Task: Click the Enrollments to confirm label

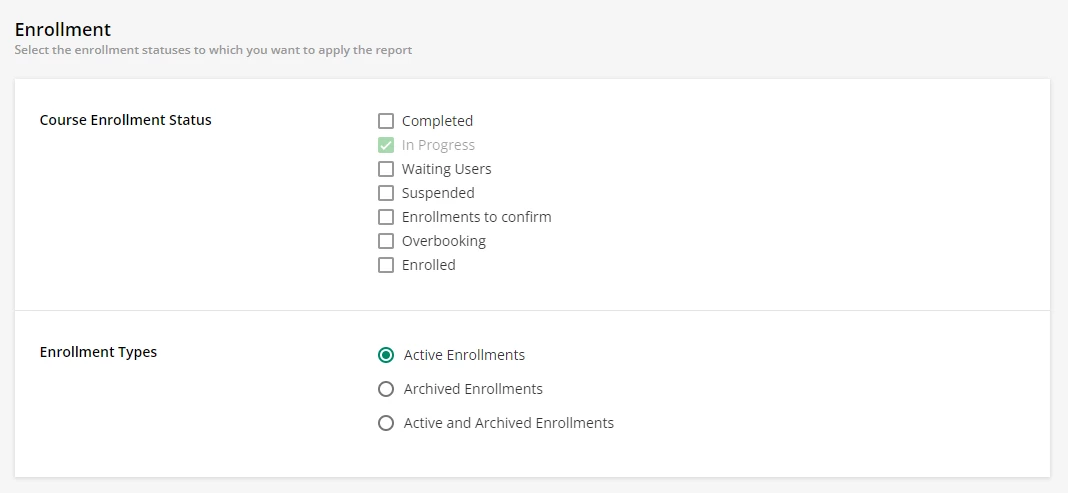Action: [476, 217]
